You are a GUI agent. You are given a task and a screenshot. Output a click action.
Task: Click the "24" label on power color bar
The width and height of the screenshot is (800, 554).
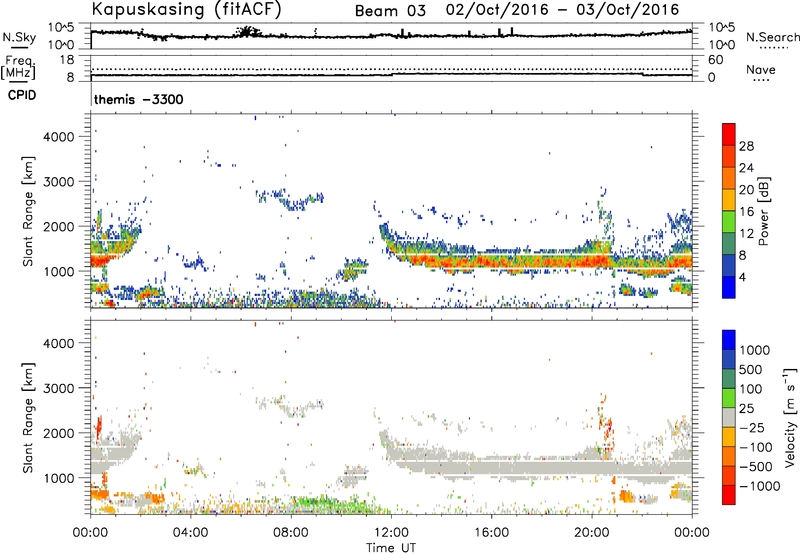[x=746, y=168]
